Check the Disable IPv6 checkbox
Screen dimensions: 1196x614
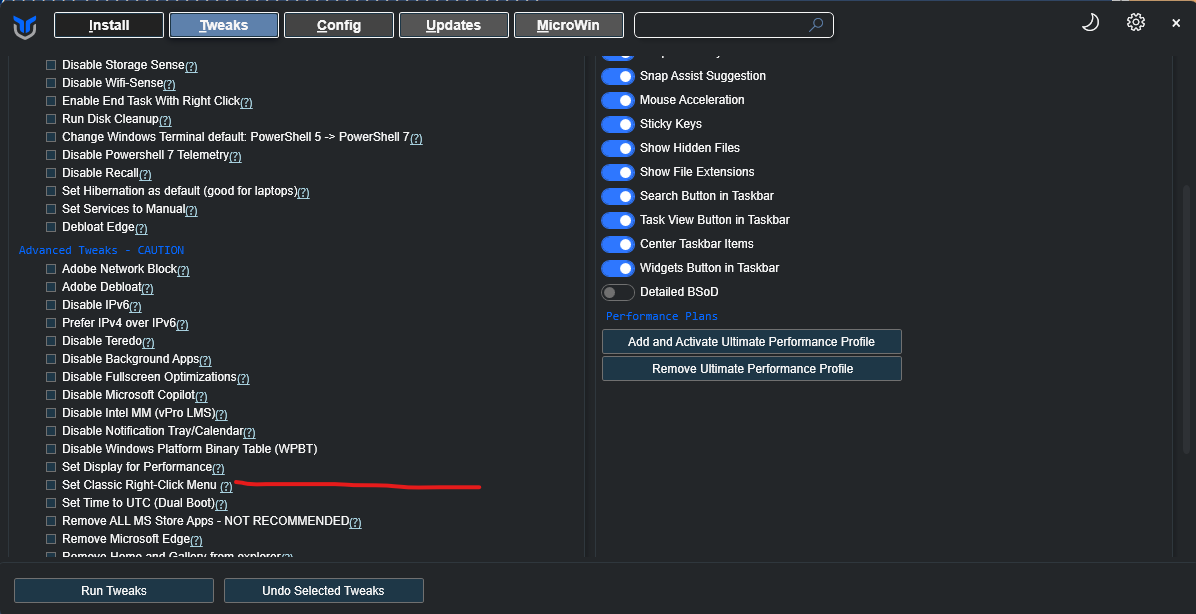pyautogui.click(x=51, y=305)
